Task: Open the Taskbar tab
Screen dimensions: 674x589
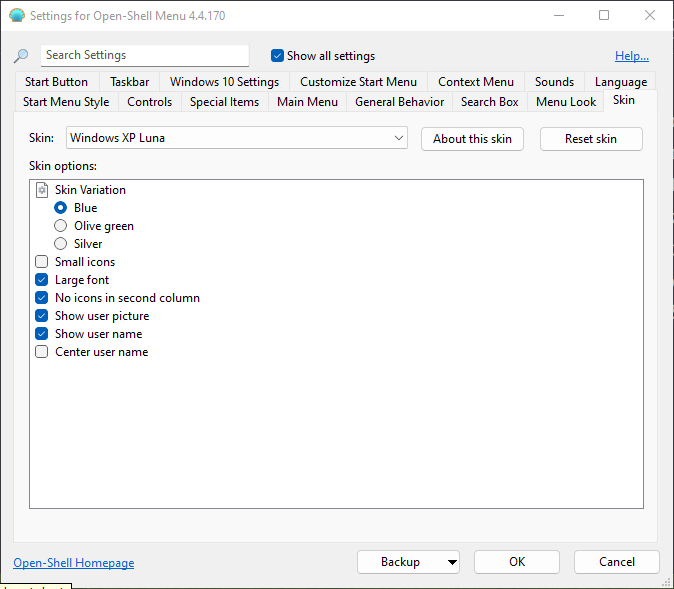Action: [129, 82]
